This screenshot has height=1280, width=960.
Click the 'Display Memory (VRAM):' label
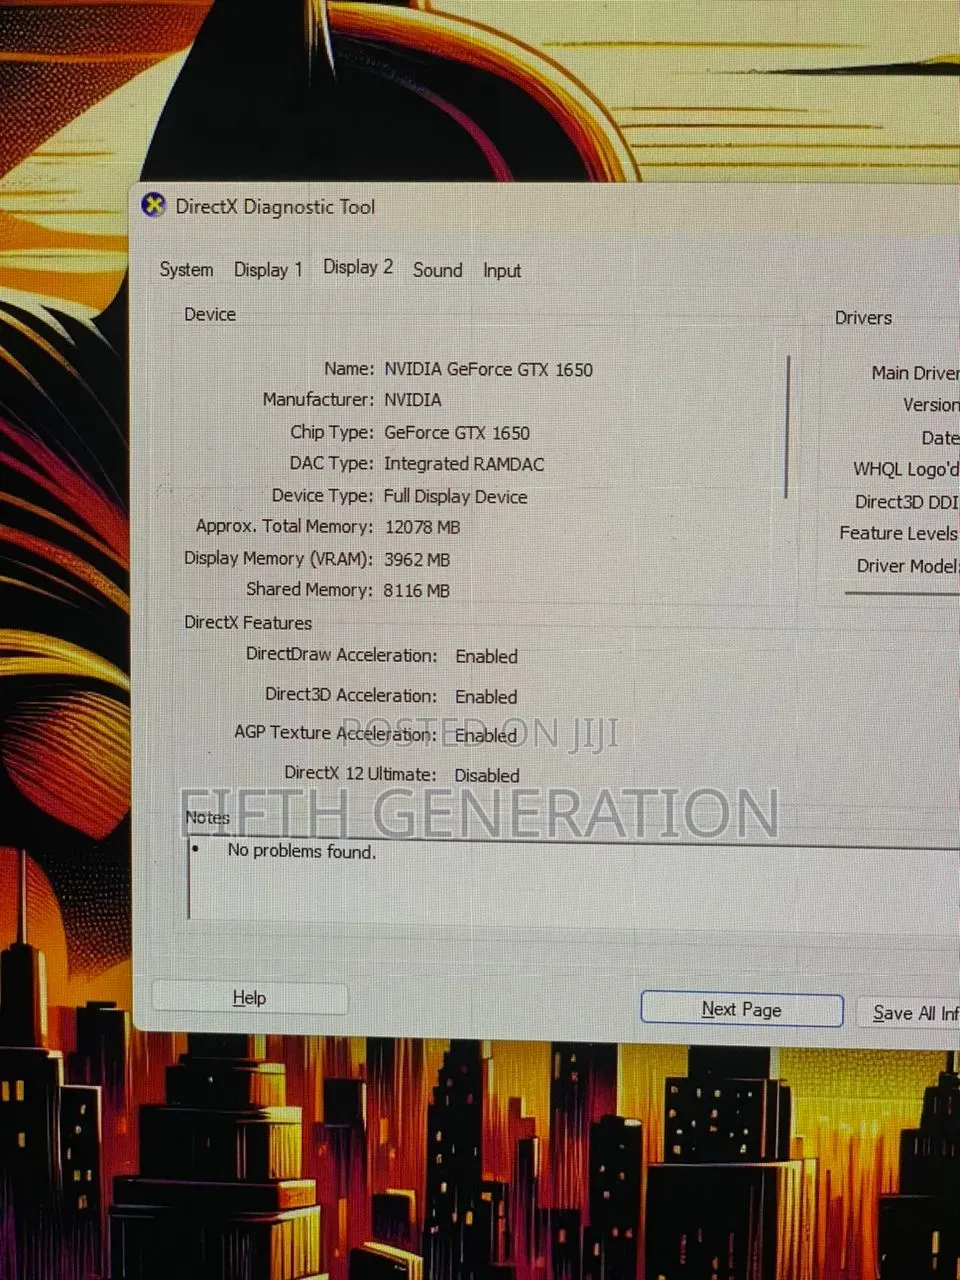[278, 559]
